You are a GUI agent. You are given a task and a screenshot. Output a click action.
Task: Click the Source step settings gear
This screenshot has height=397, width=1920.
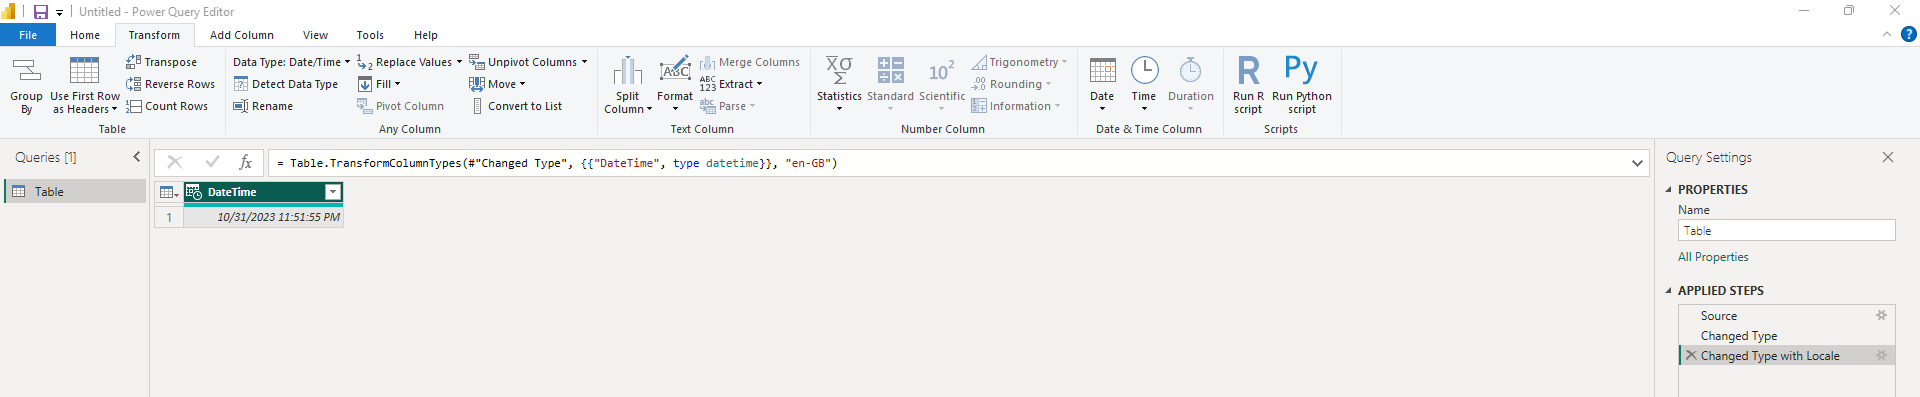1881,315
